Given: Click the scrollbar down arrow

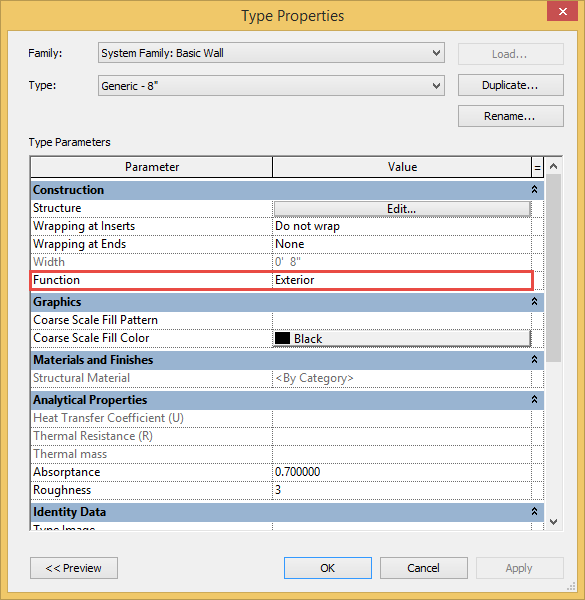Looking at the screenshot, I should pyautogui.click(x=553, y=522).
